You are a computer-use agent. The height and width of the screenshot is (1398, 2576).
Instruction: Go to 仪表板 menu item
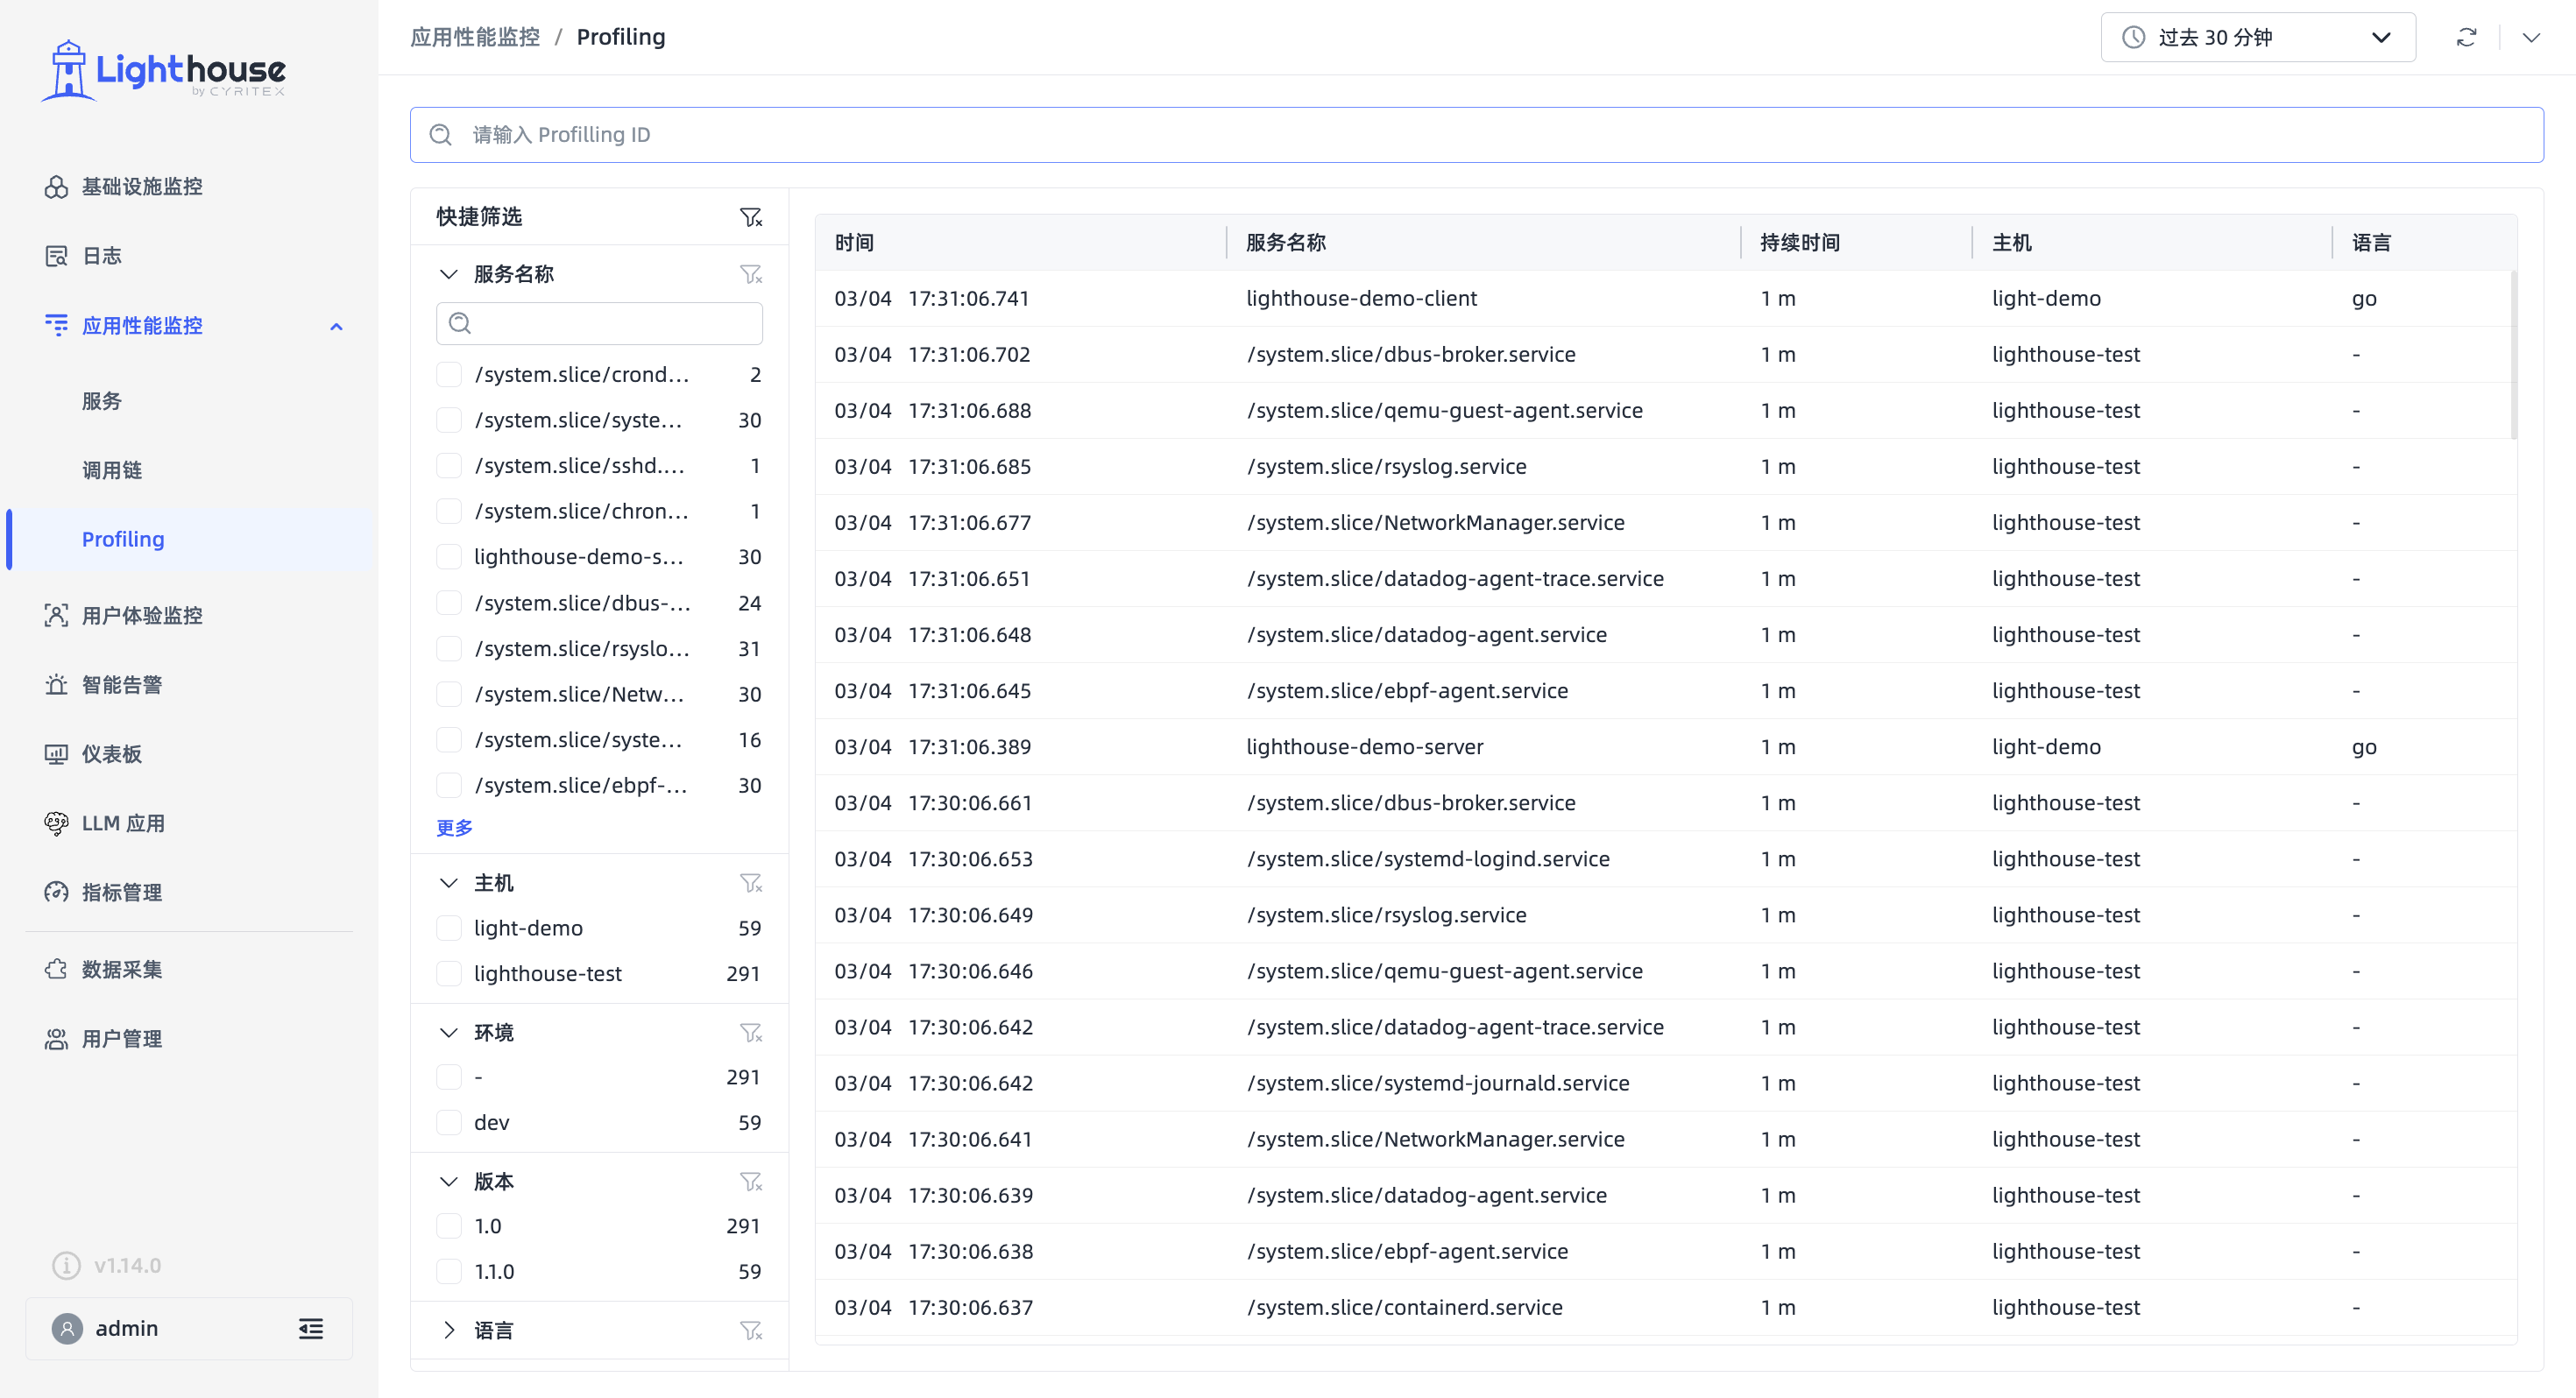pos(112,754)
